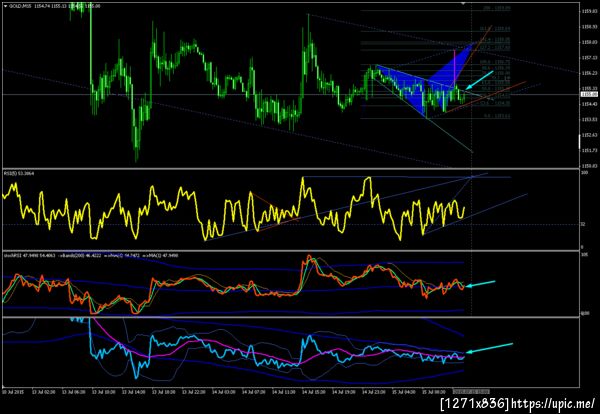The width and height of the screenshot is (600, 414).
Task: Click the highlighted current price label 1155.08
Action: tap(588, 94)
